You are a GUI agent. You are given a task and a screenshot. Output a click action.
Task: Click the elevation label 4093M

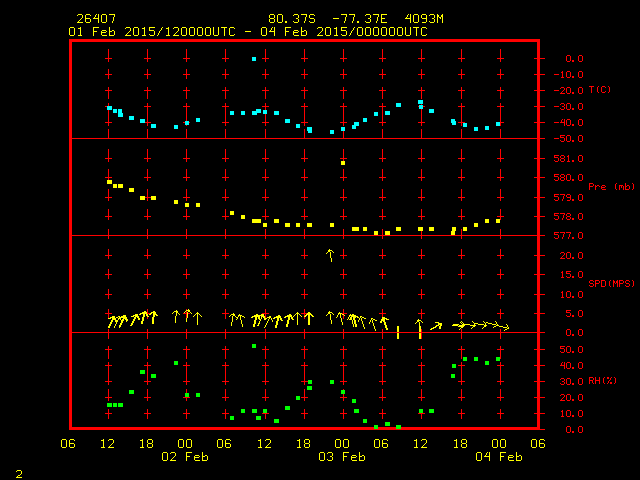click(424, 19)
